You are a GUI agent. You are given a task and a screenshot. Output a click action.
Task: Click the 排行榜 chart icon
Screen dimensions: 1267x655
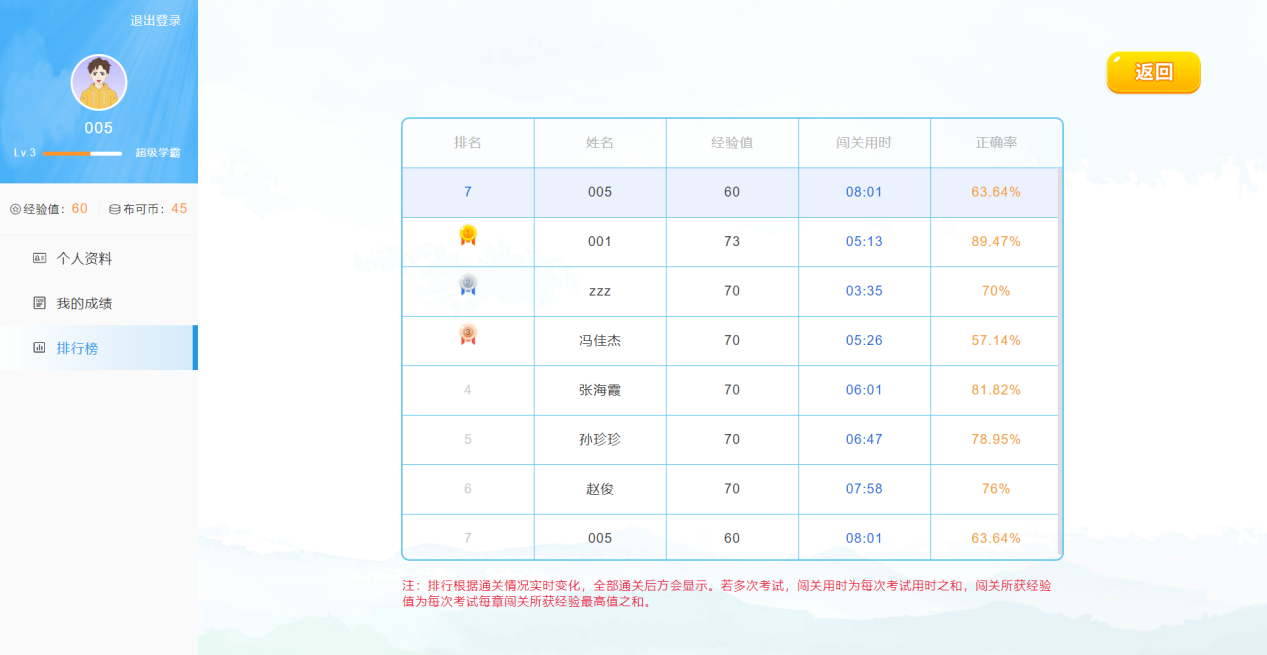click(40, 348)
